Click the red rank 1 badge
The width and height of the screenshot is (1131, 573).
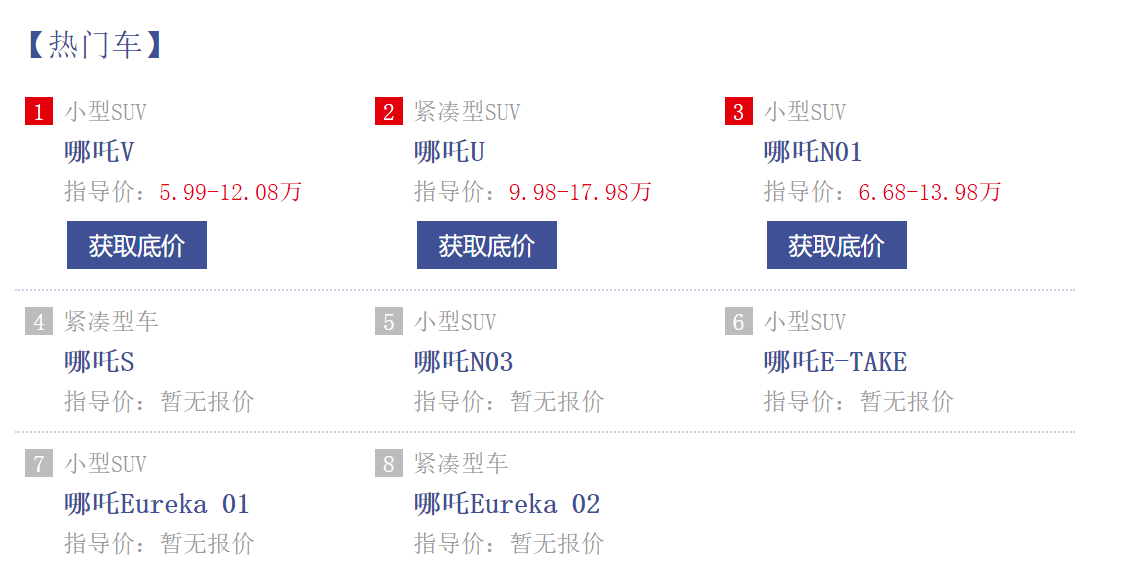tap(39, 111)
